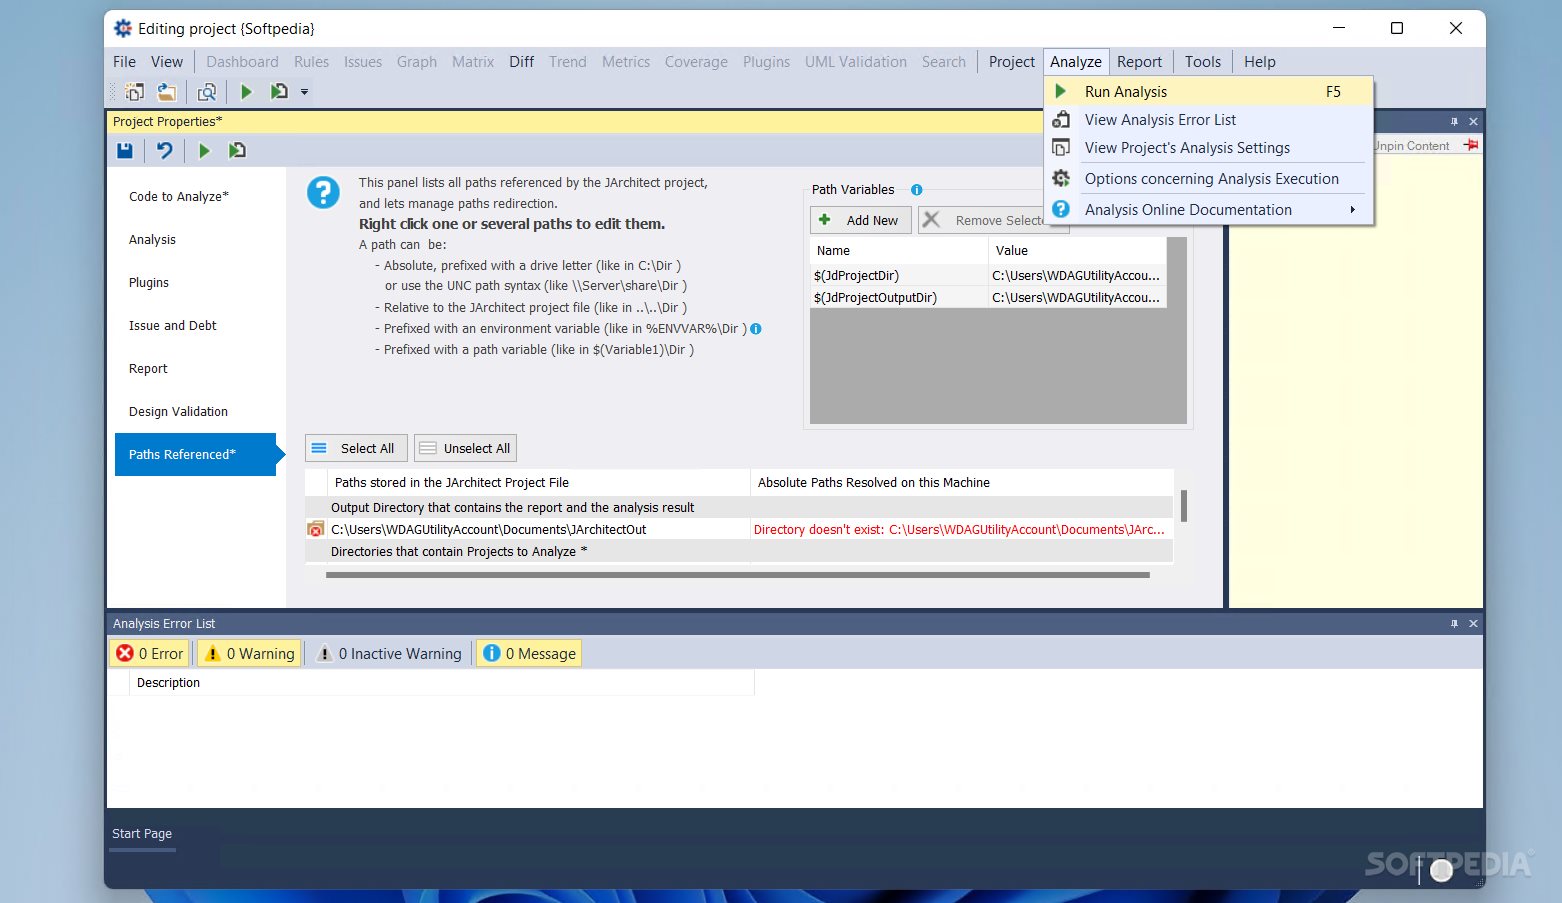
Task: Open the Tools menu
Action: (1203, 62)
